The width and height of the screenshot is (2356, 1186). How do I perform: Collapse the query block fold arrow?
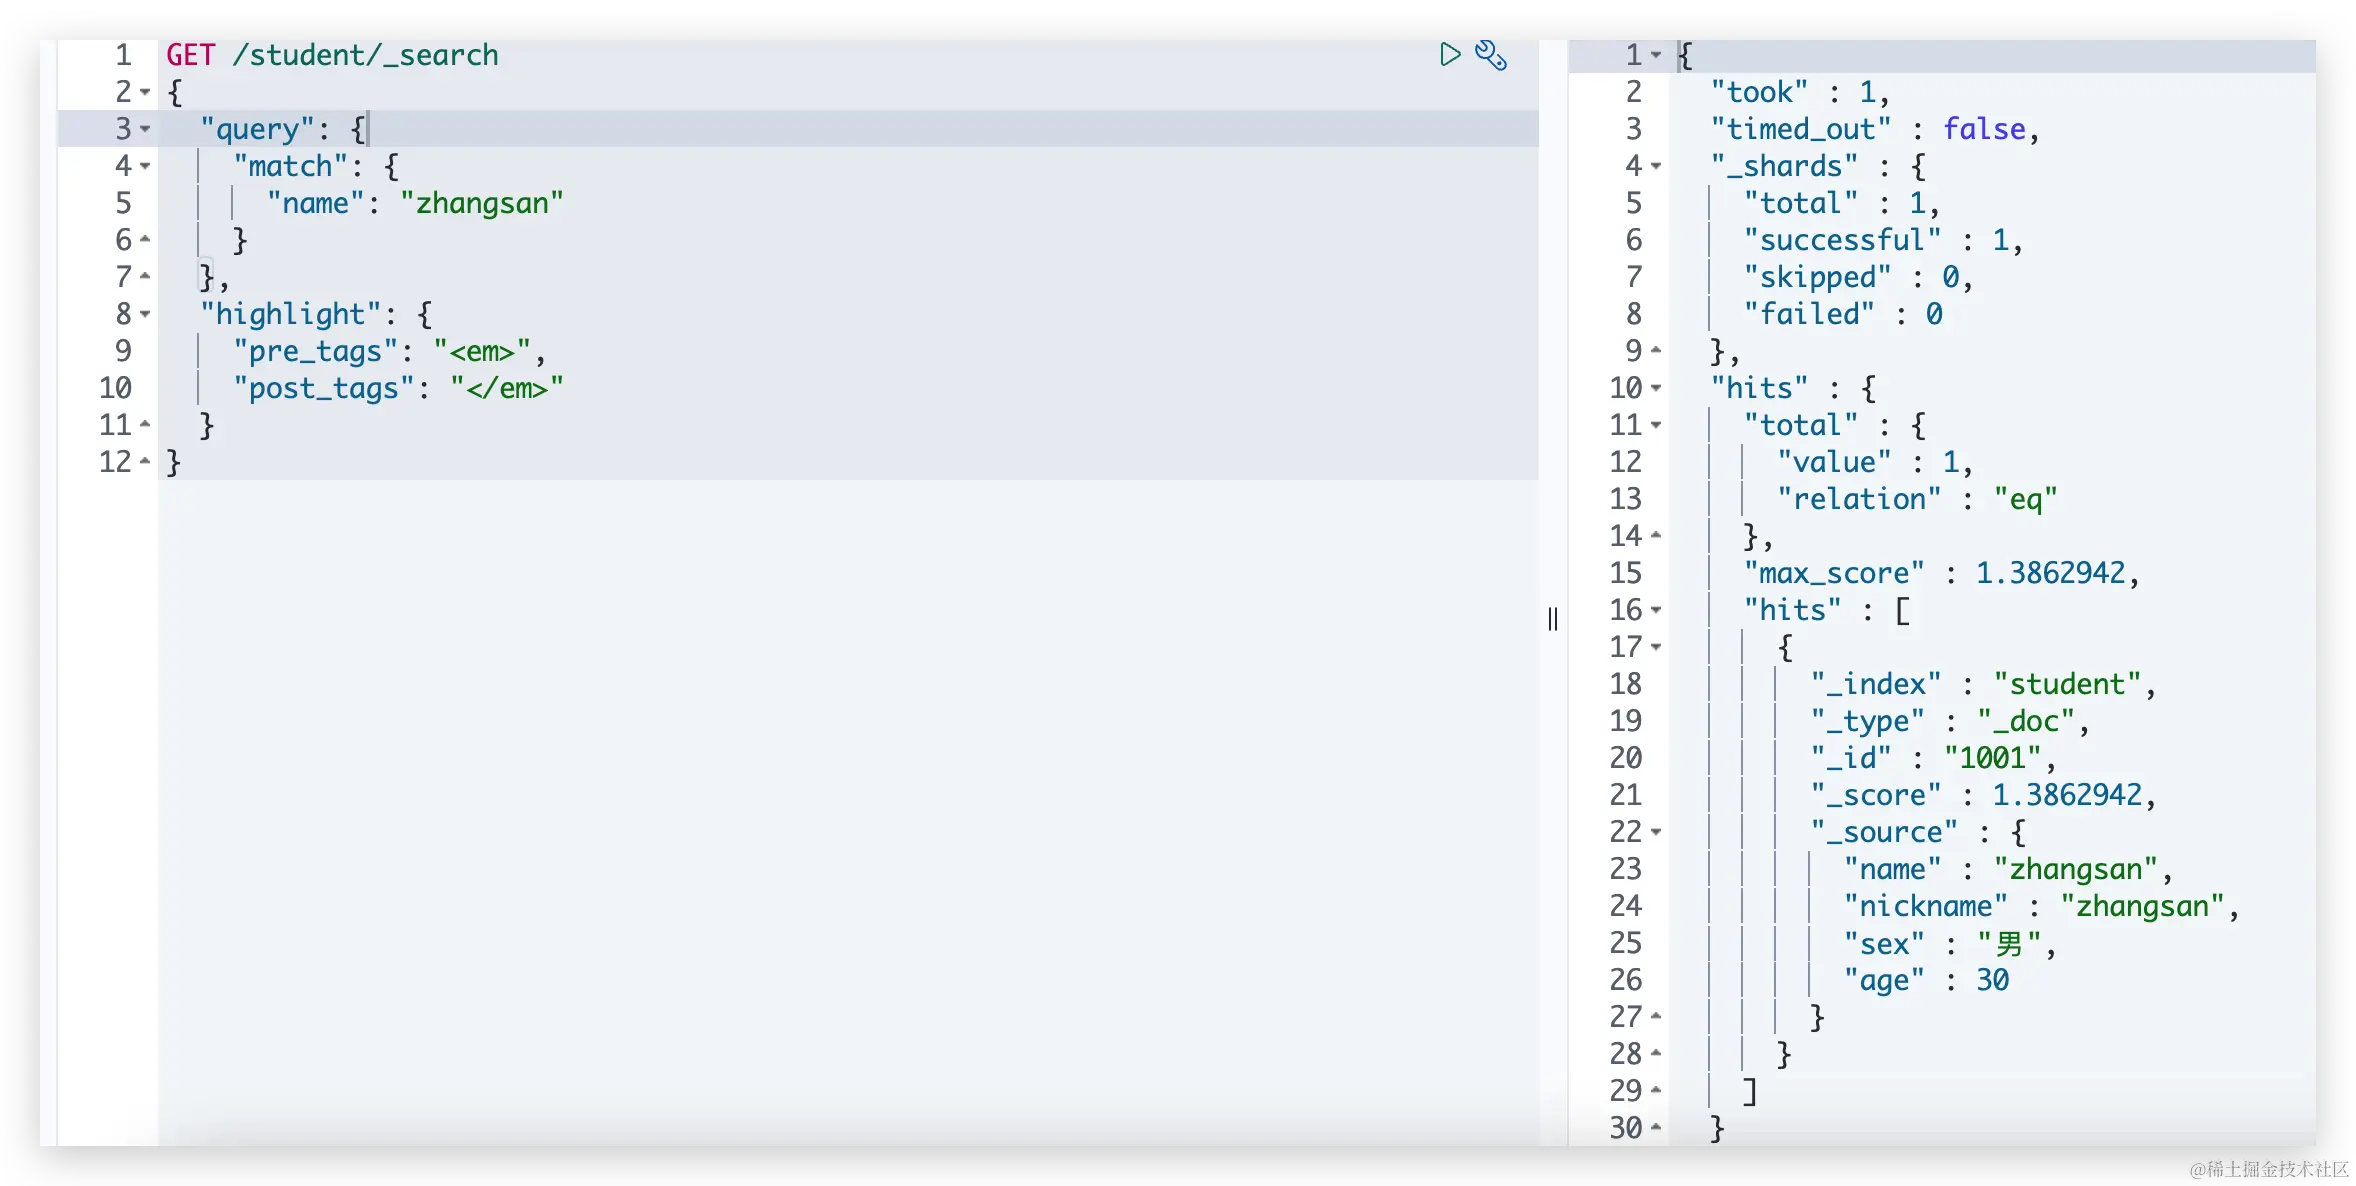pos(146,129)
